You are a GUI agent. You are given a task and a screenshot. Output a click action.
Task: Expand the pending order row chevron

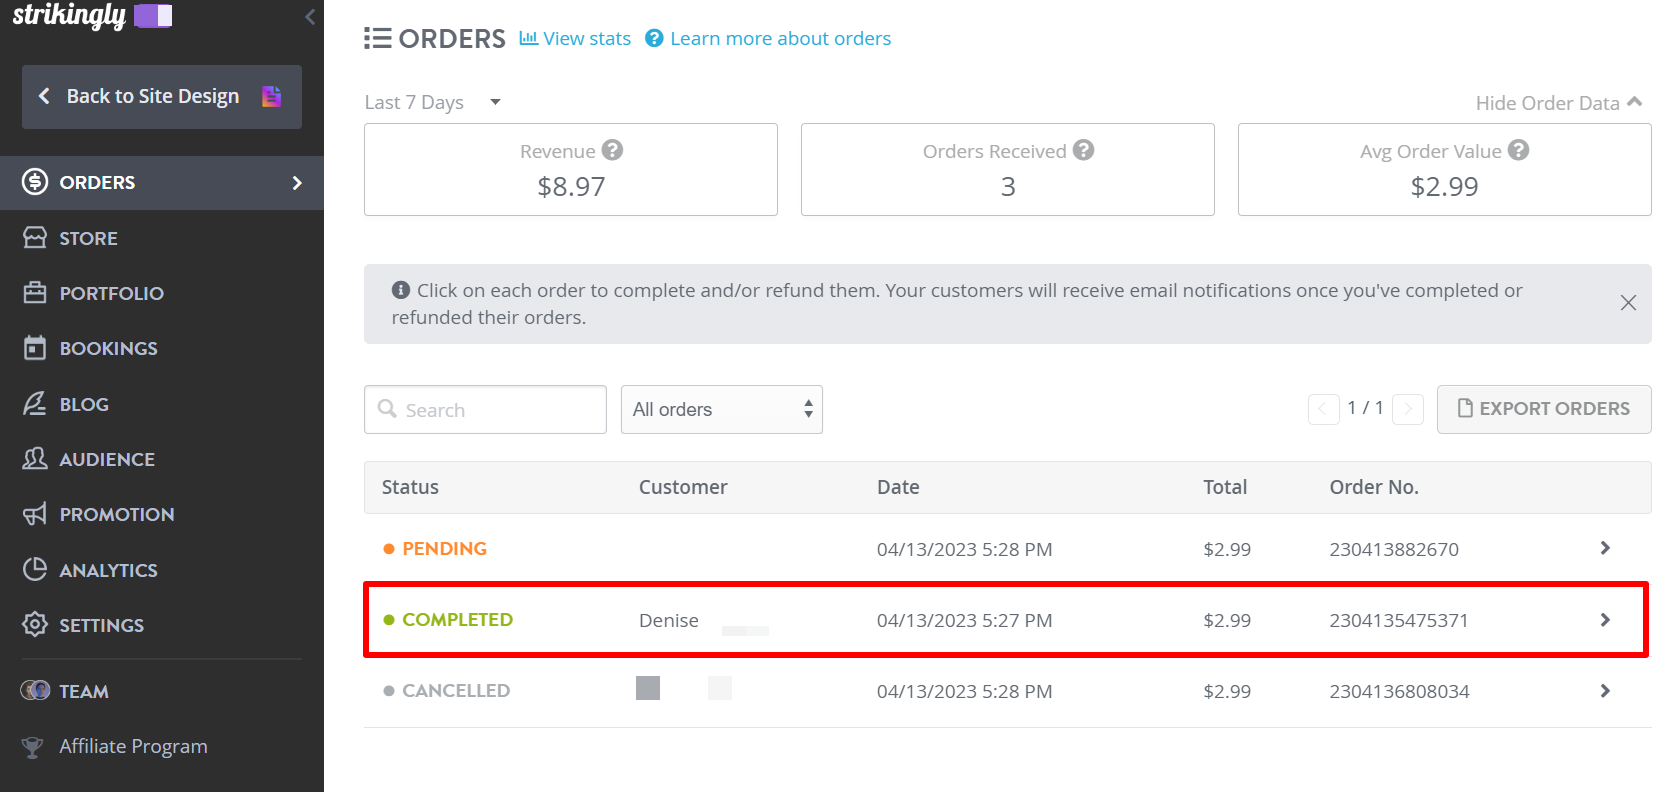click(1604, 548)
